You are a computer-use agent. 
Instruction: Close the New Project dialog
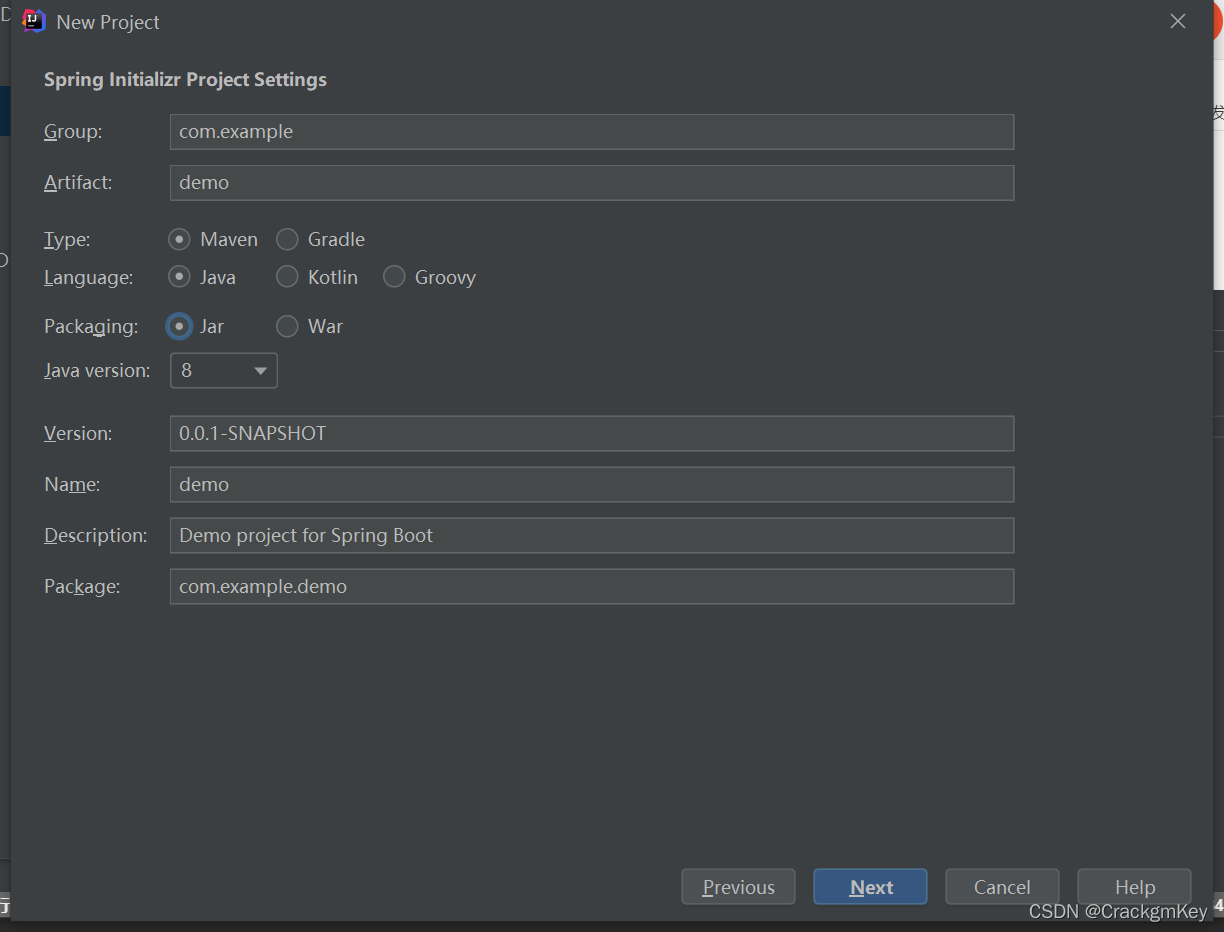coord(1178,21)
